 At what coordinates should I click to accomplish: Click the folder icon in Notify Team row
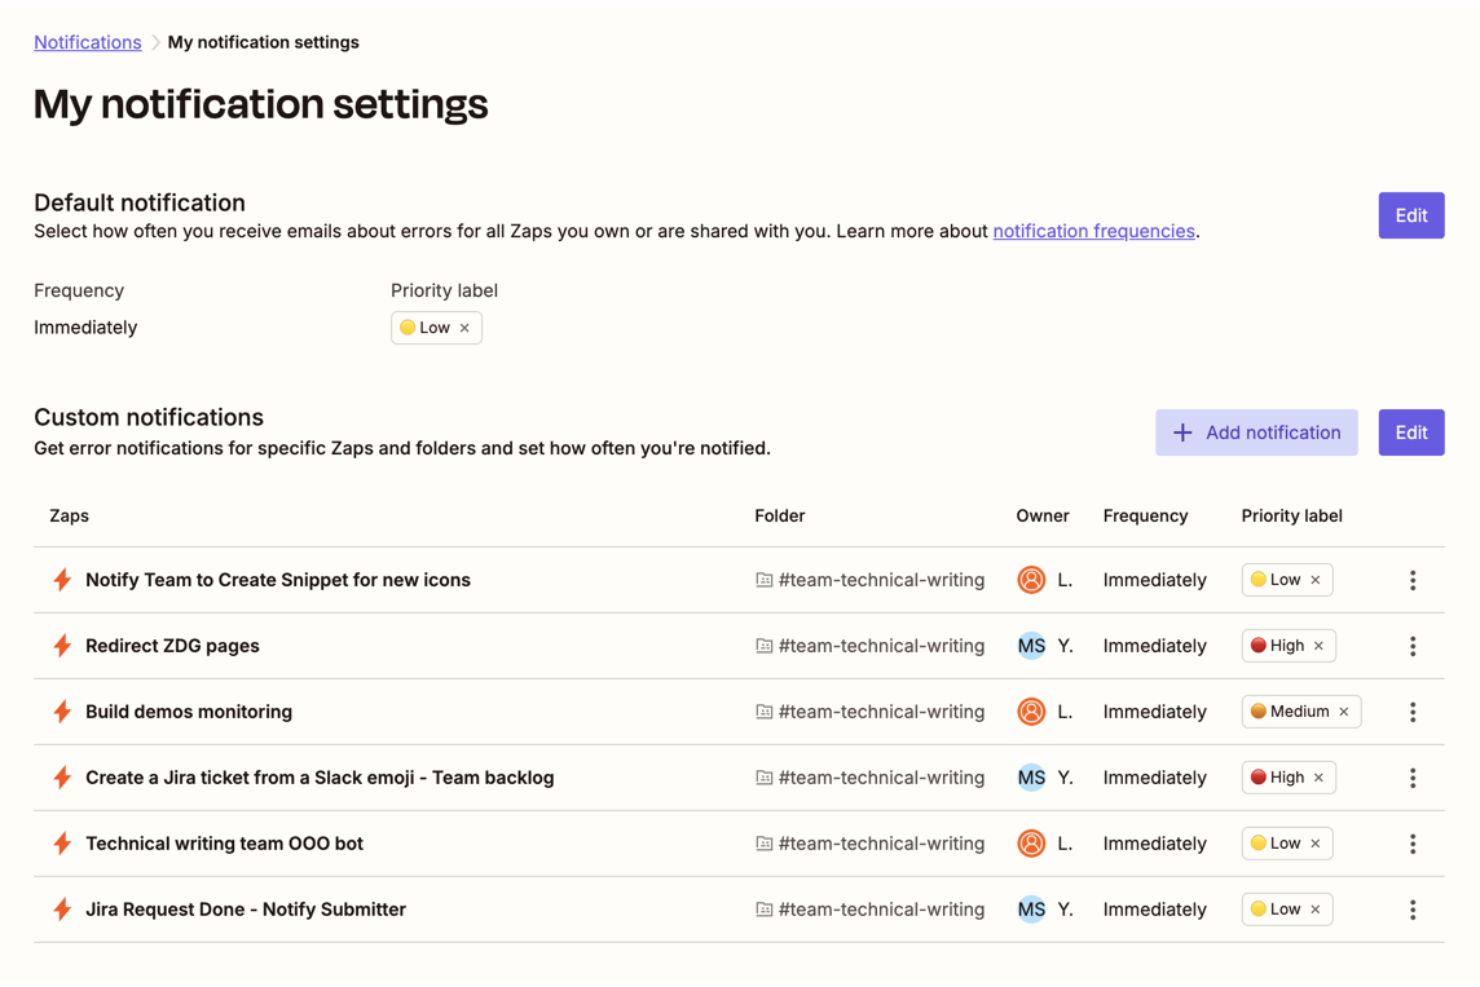point(764,580)
